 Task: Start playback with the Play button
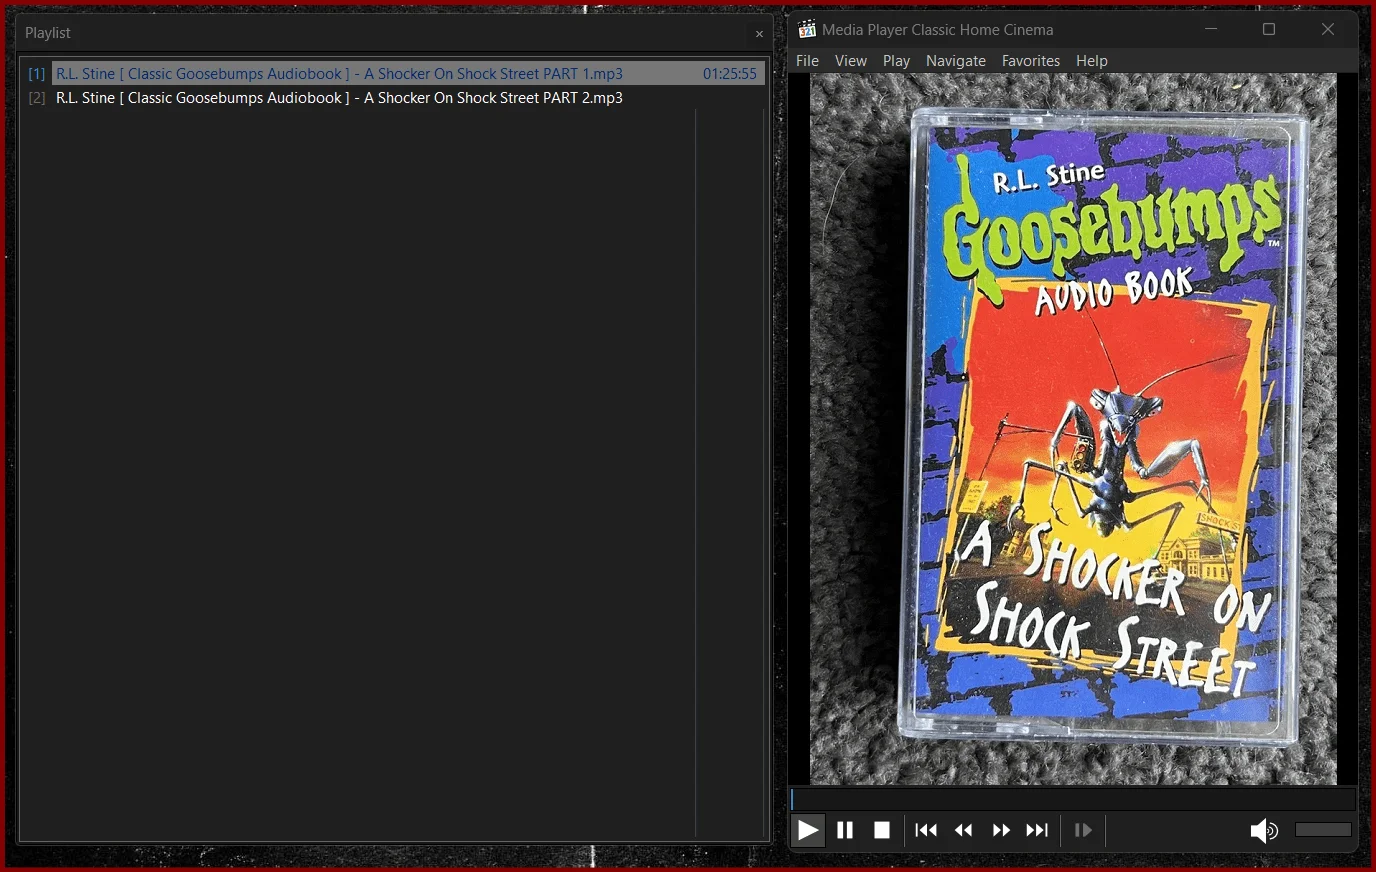point(807,830)
